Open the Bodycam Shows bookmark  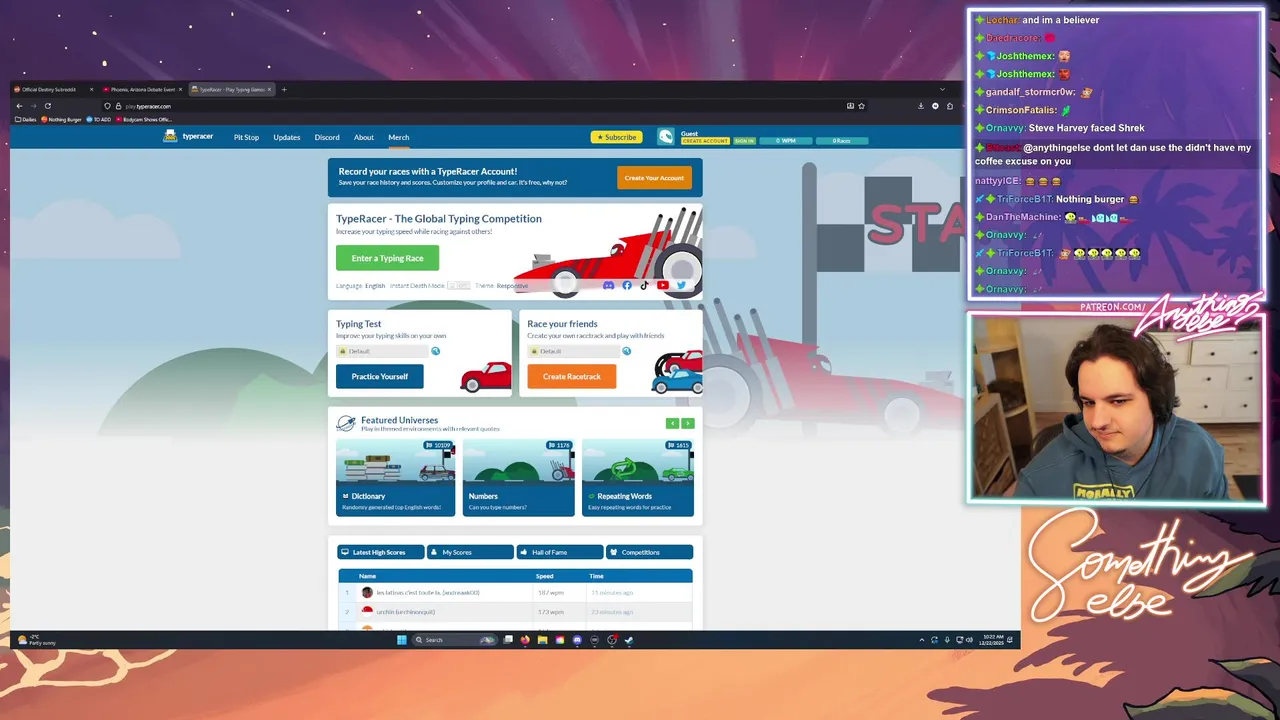tap(144, 119)
